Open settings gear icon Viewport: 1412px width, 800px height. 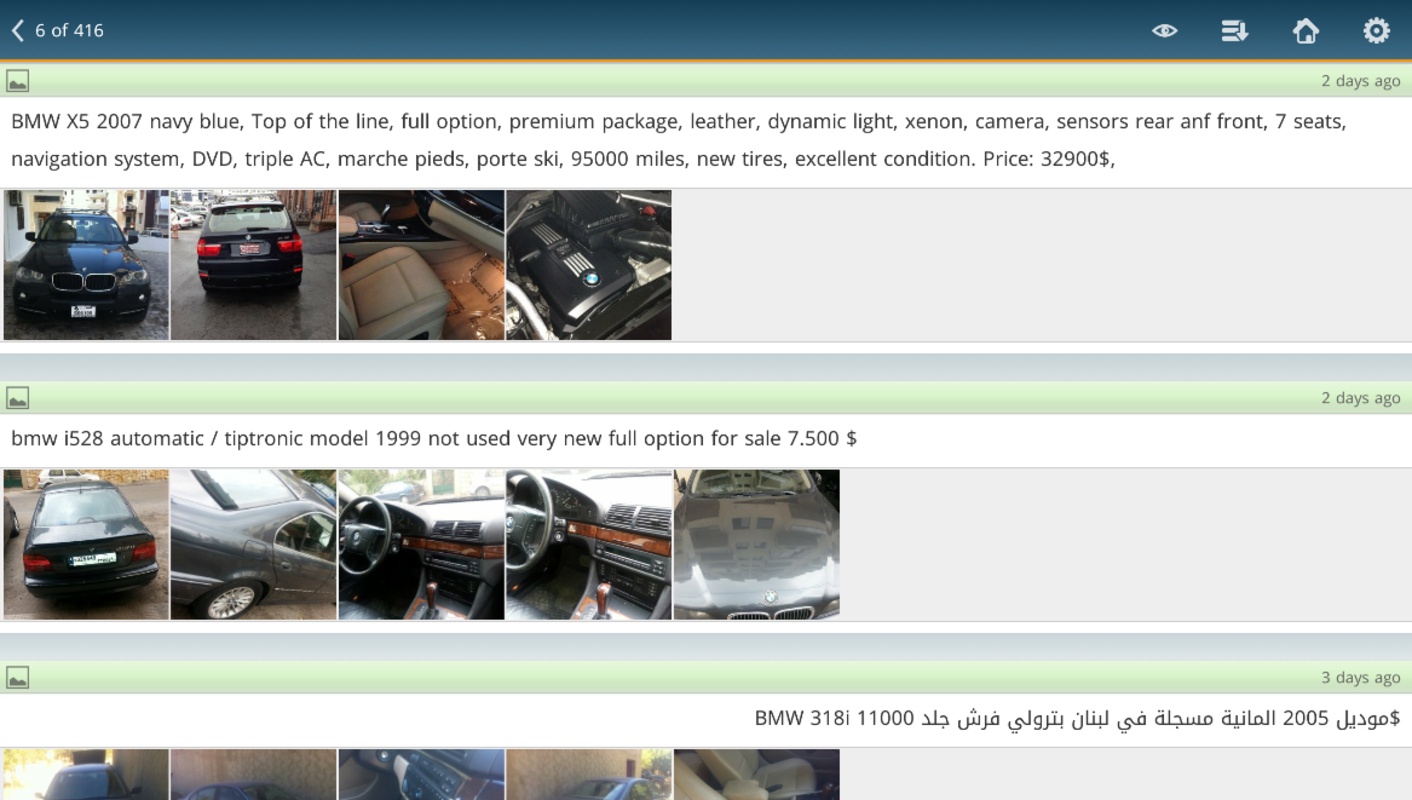[1376, 31]
